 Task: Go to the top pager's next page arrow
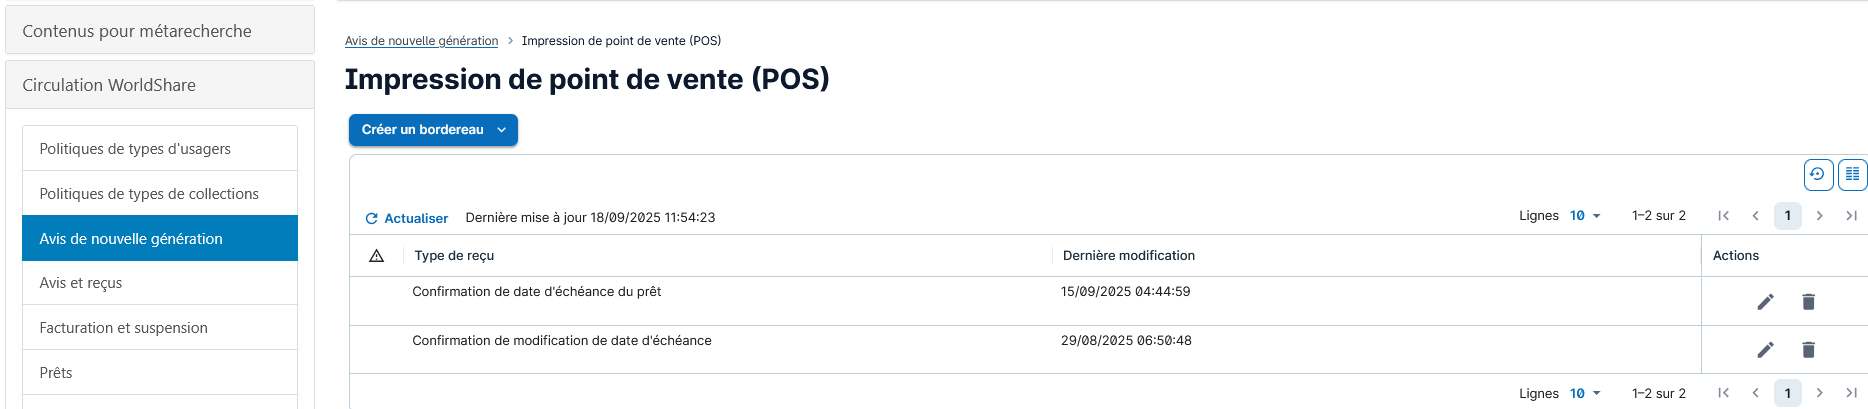pyautogui.click(x=1820, y=216)
